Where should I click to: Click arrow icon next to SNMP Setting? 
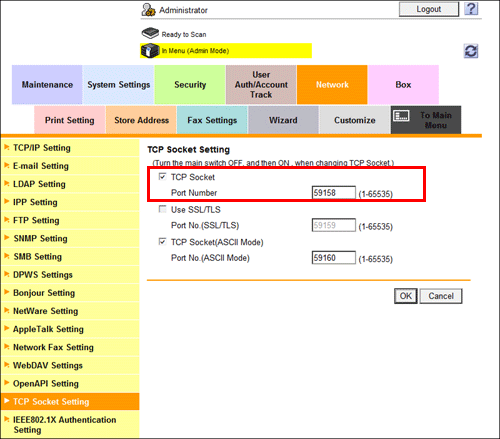6,238
